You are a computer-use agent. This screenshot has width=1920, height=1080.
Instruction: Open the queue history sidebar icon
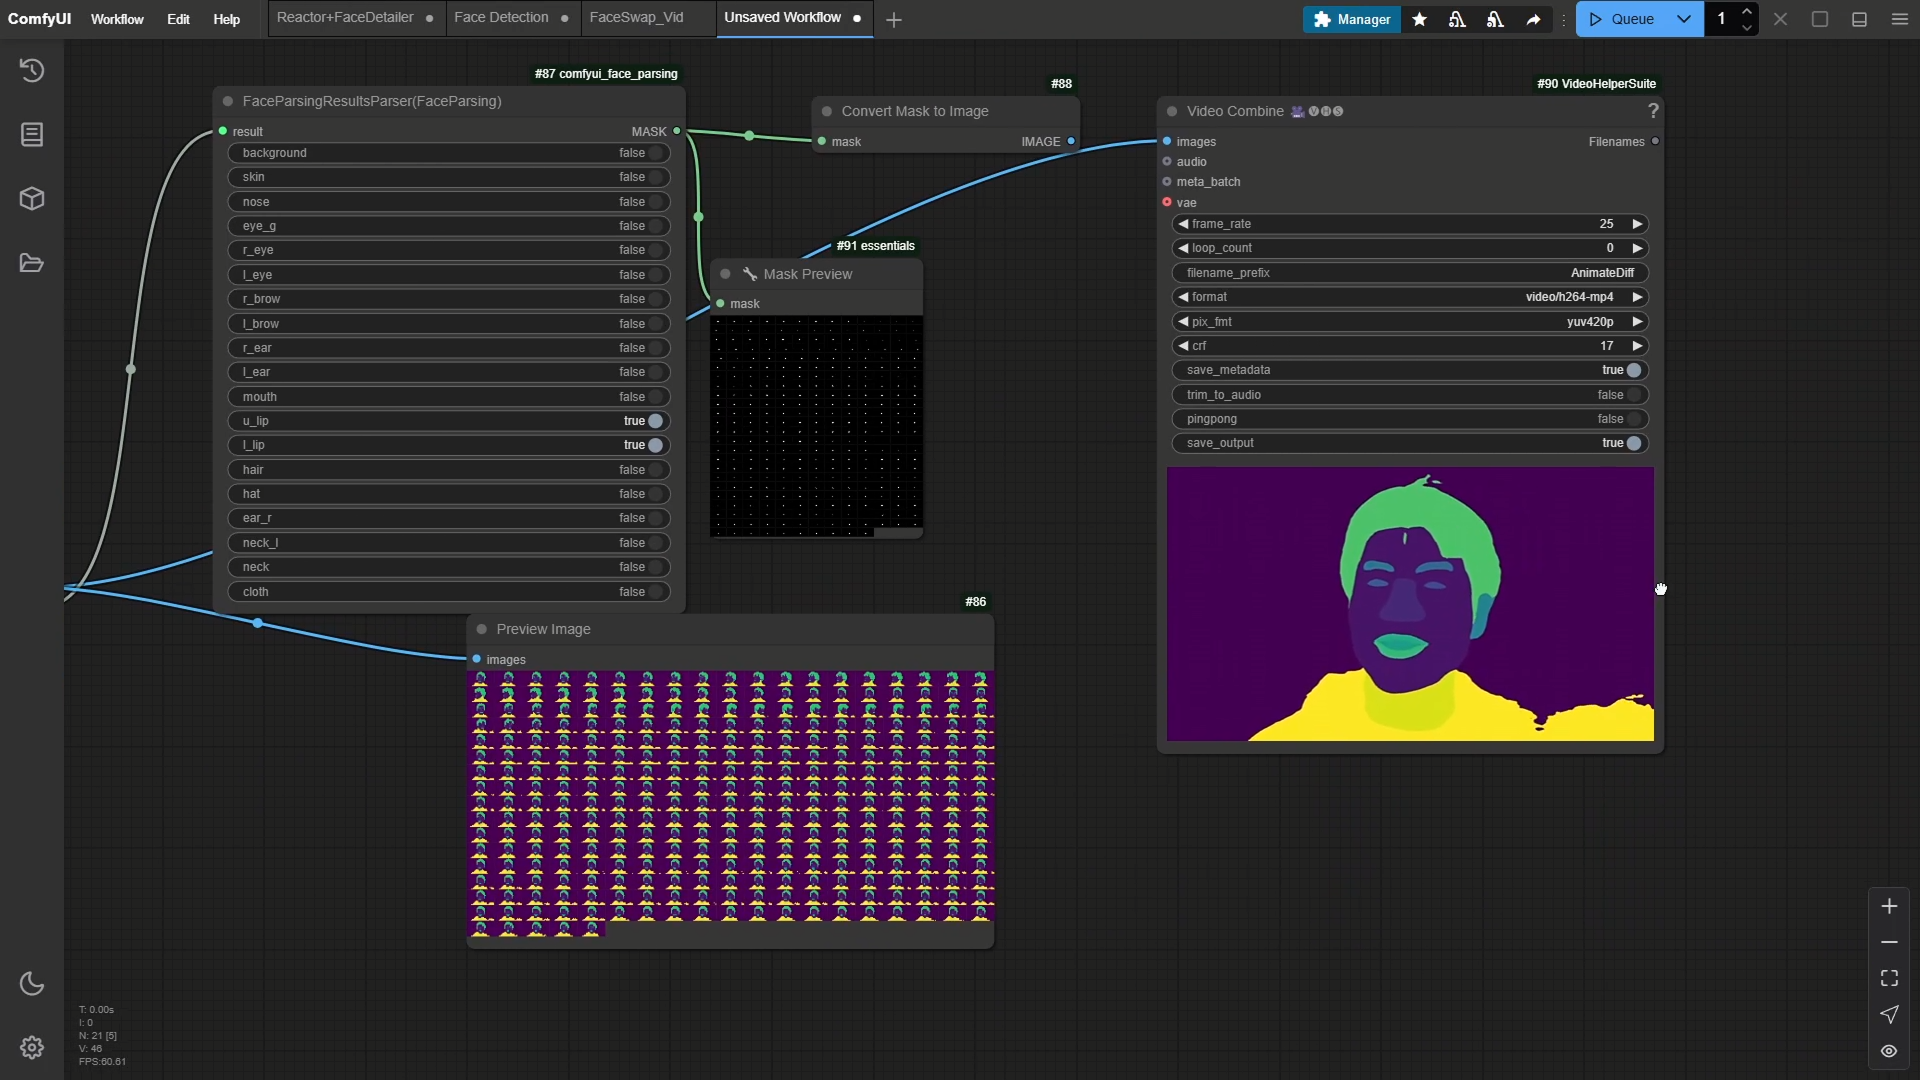click(32, 70)
